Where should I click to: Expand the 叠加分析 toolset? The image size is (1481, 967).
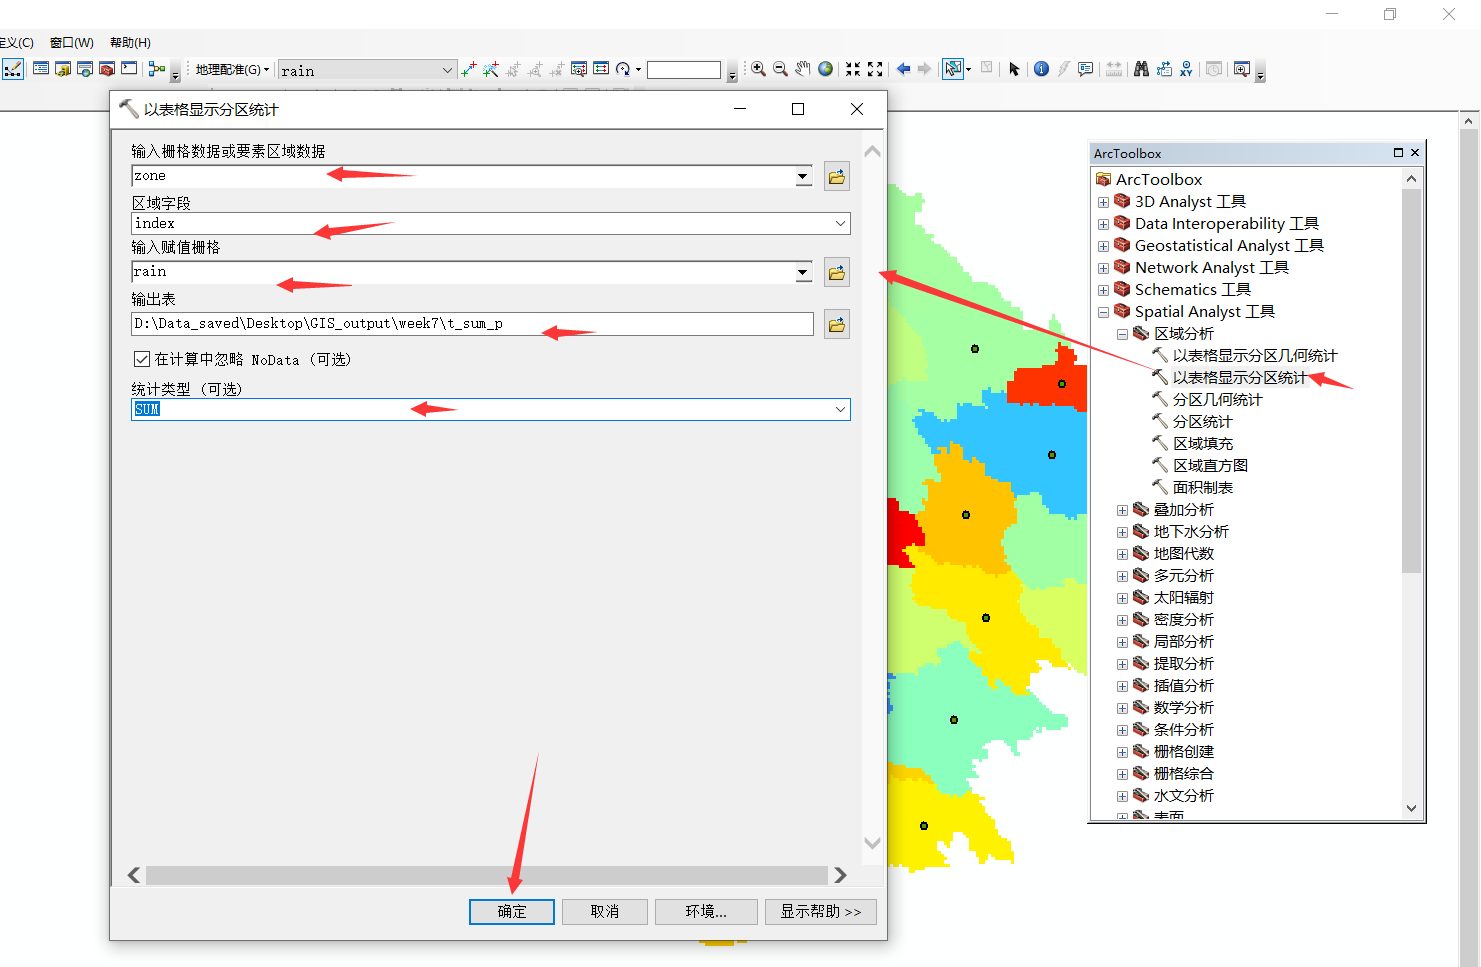(1122, 510)
